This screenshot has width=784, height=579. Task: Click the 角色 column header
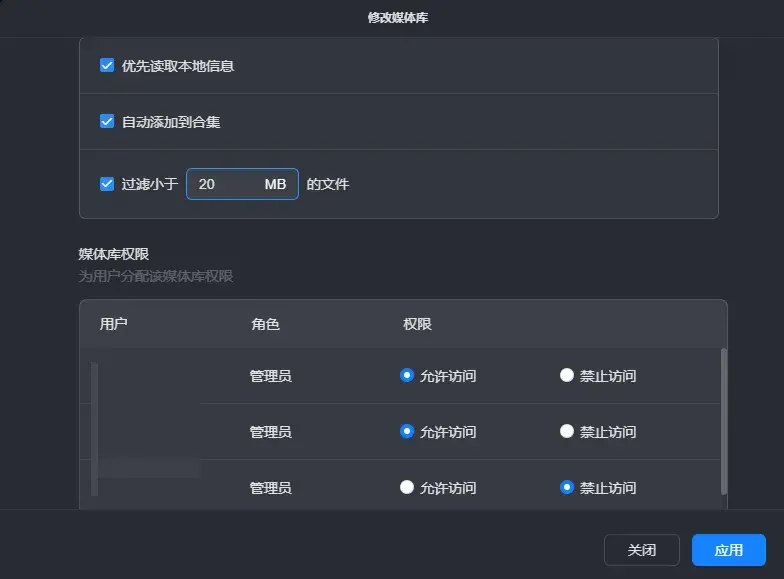point(265,324)
